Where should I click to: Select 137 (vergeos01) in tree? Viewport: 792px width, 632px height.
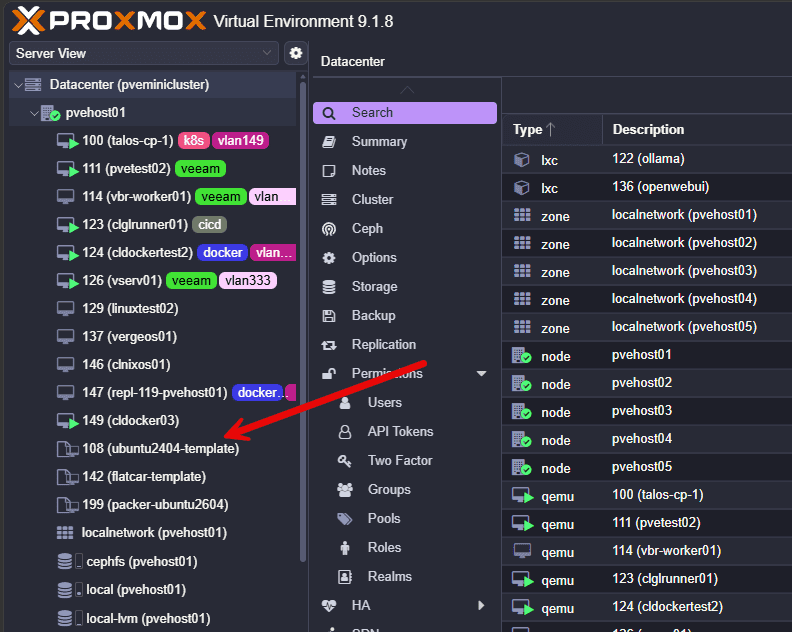(130, 336)
